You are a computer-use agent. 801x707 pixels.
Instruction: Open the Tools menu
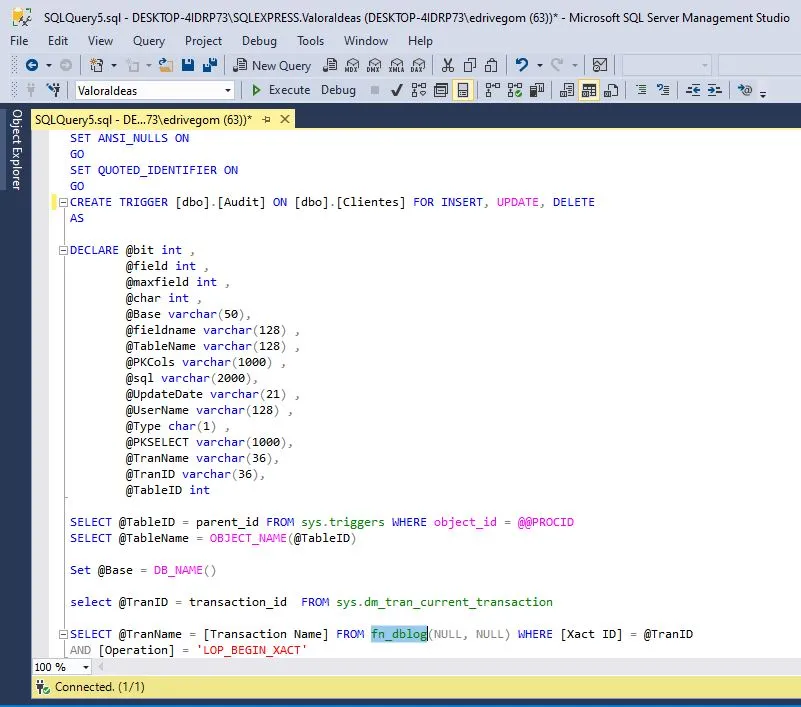click(311, 41)
